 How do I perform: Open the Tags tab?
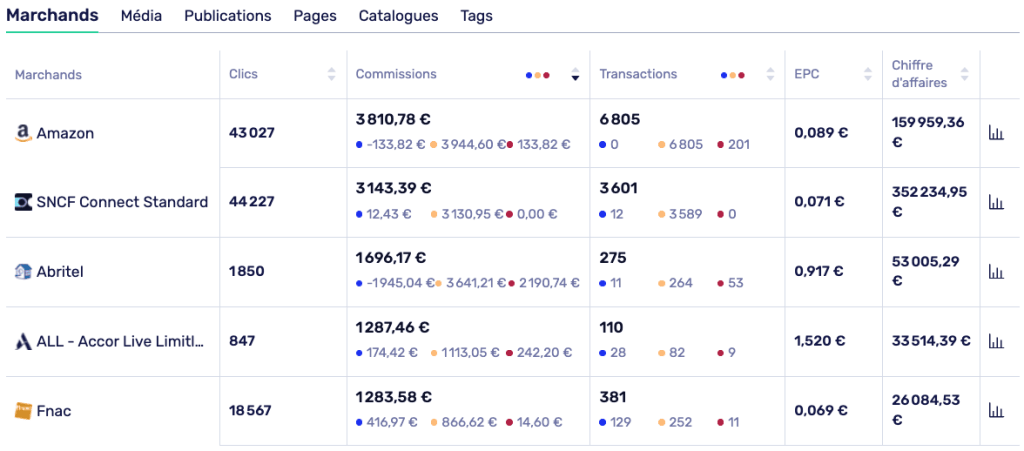[477, 16]
